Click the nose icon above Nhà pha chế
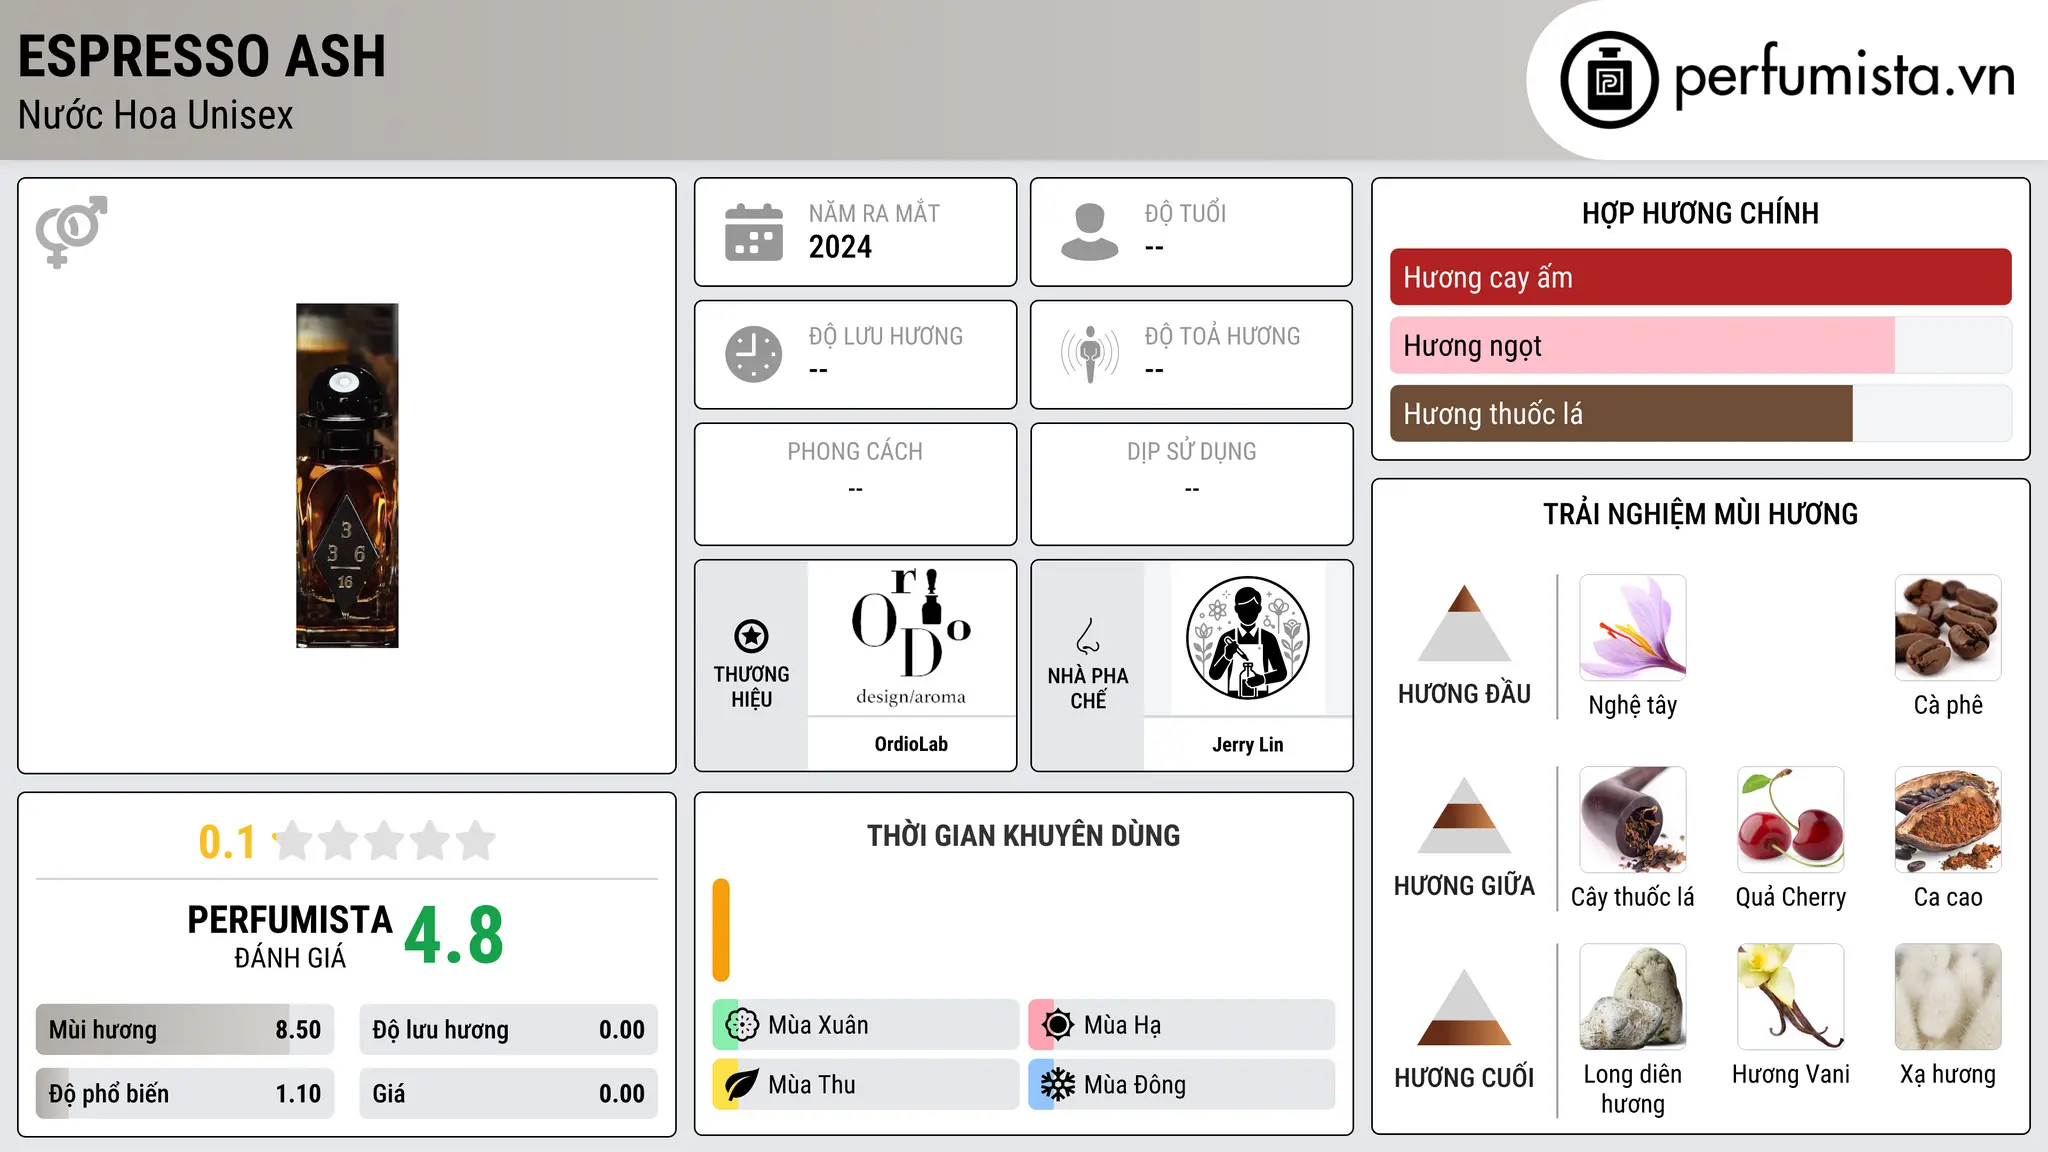The width and height of the screenshot is (2048, 1152). click(1088, 636)
